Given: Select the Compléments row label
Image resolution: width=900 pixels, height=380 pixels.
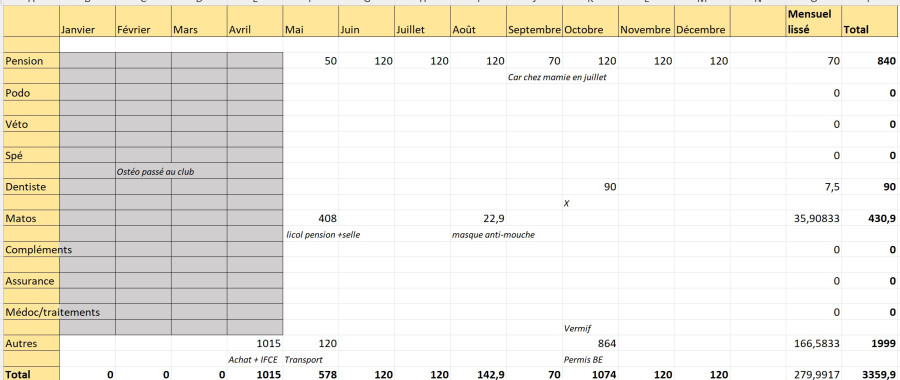Looking at the screenshot, I should (38, 250).
